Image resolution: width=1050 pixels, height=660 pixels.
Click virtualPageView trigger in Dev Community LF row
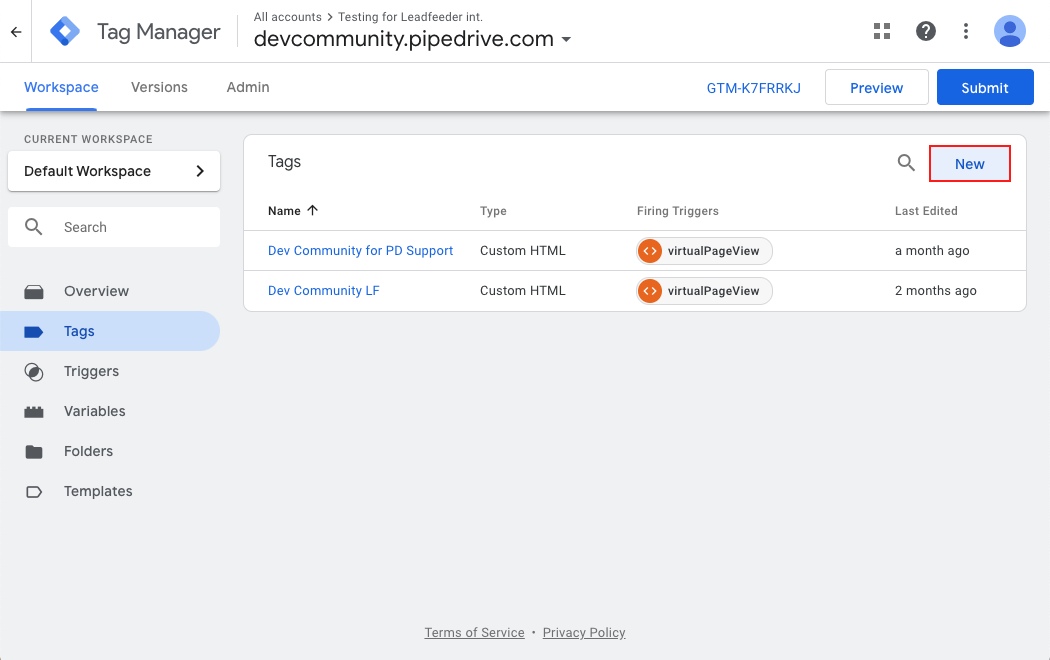(x=704, y=291)
